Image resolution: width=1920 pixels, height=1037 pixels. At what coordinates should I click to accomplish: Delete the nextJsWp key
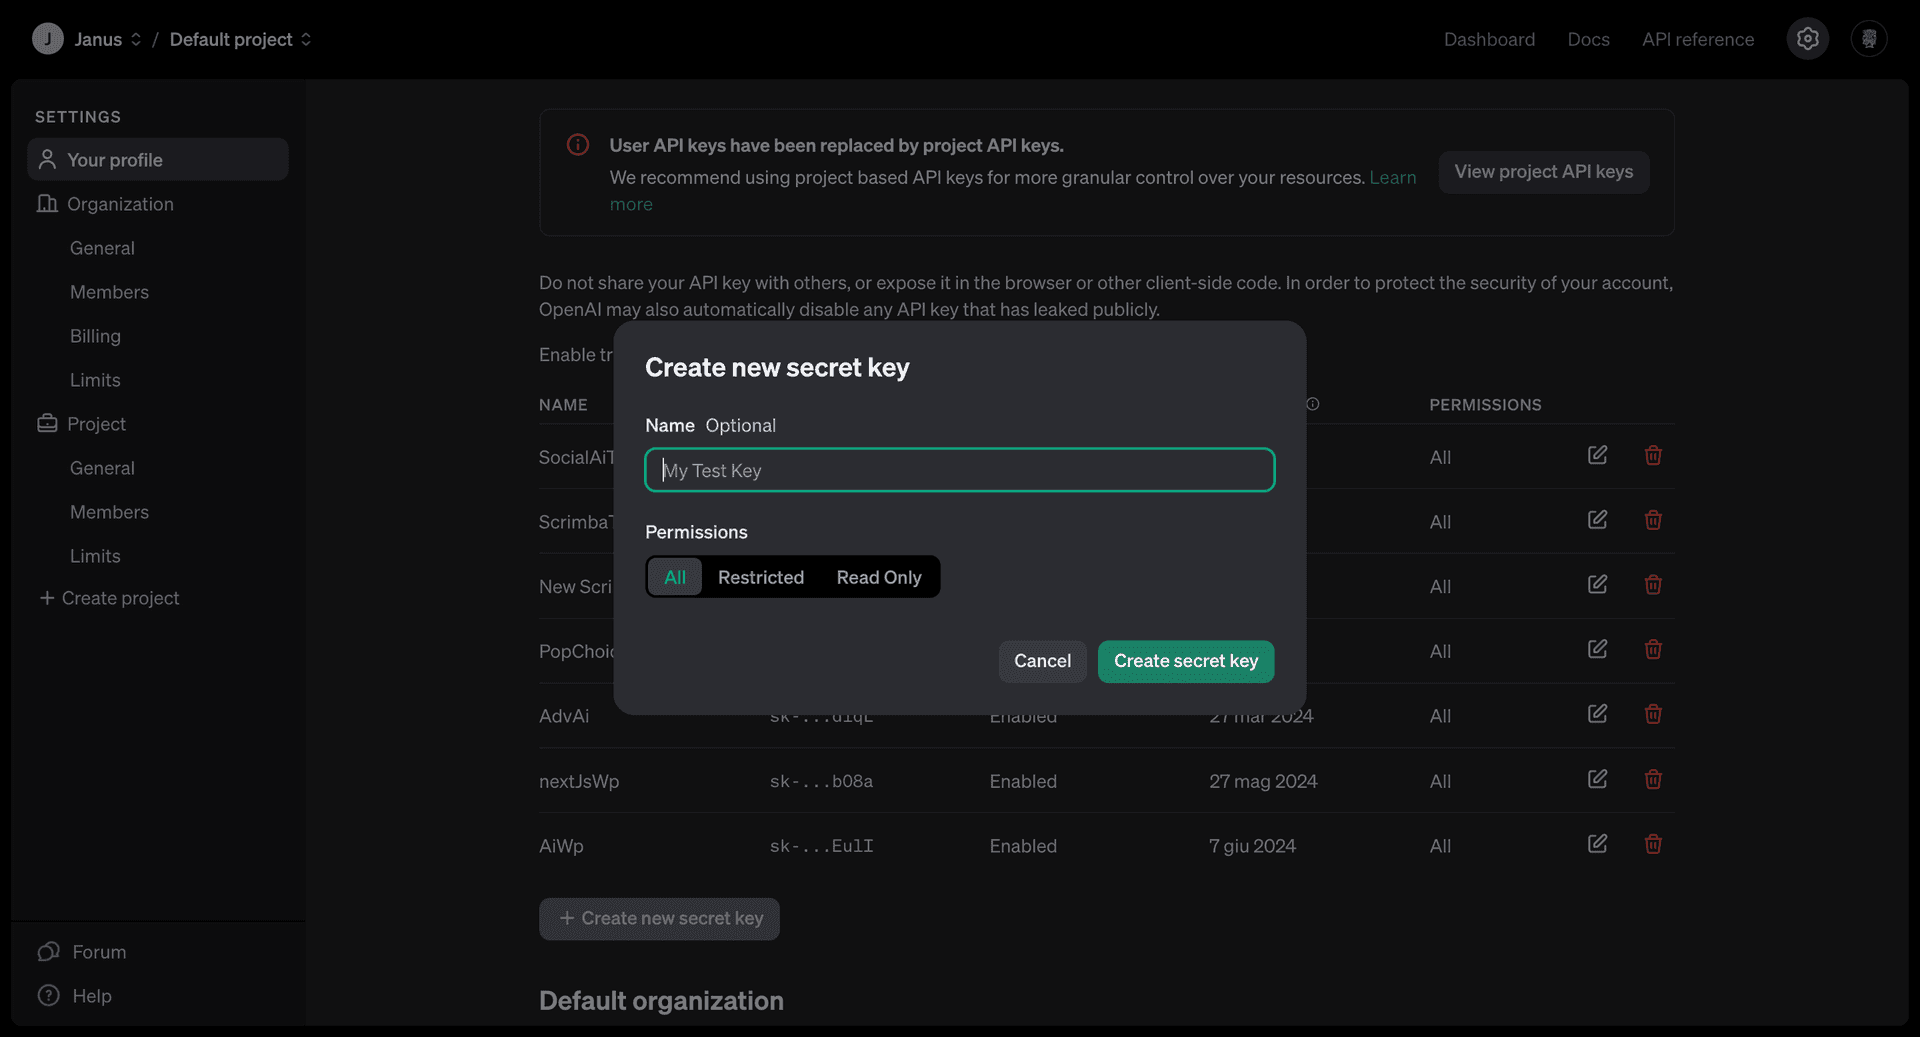coord(1653,780)
